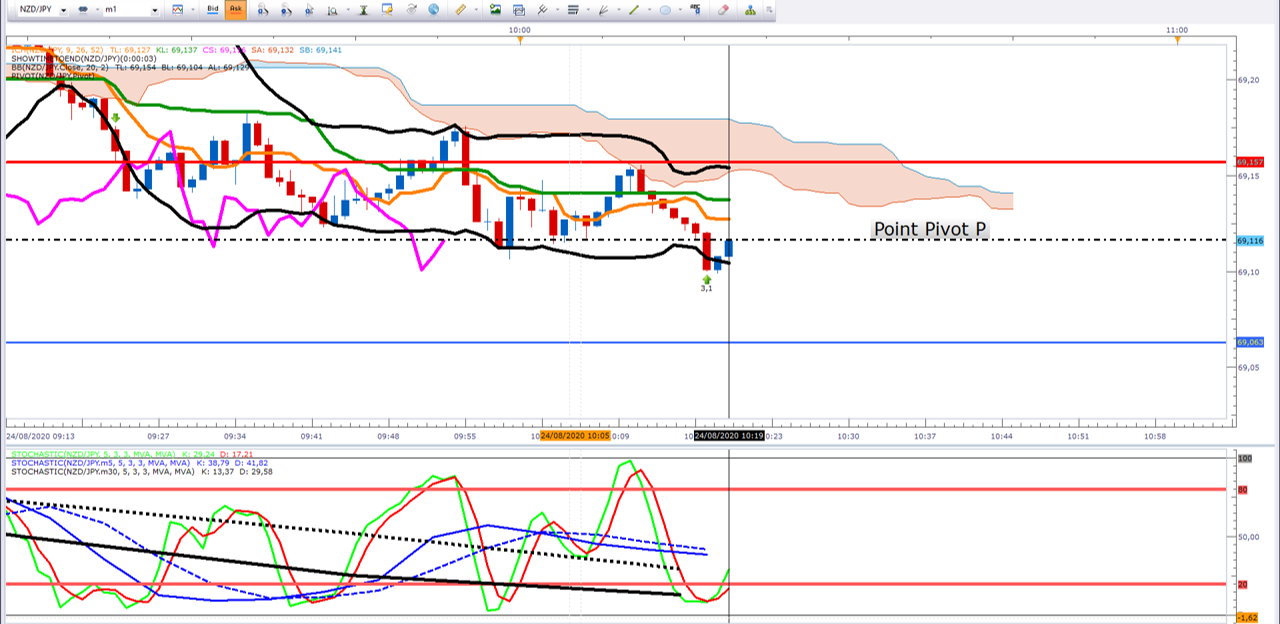Click the red 69,157 price label
The height and width of the screenshot is (624, 1280).
pyautogui.click(x=1250, y=162)
